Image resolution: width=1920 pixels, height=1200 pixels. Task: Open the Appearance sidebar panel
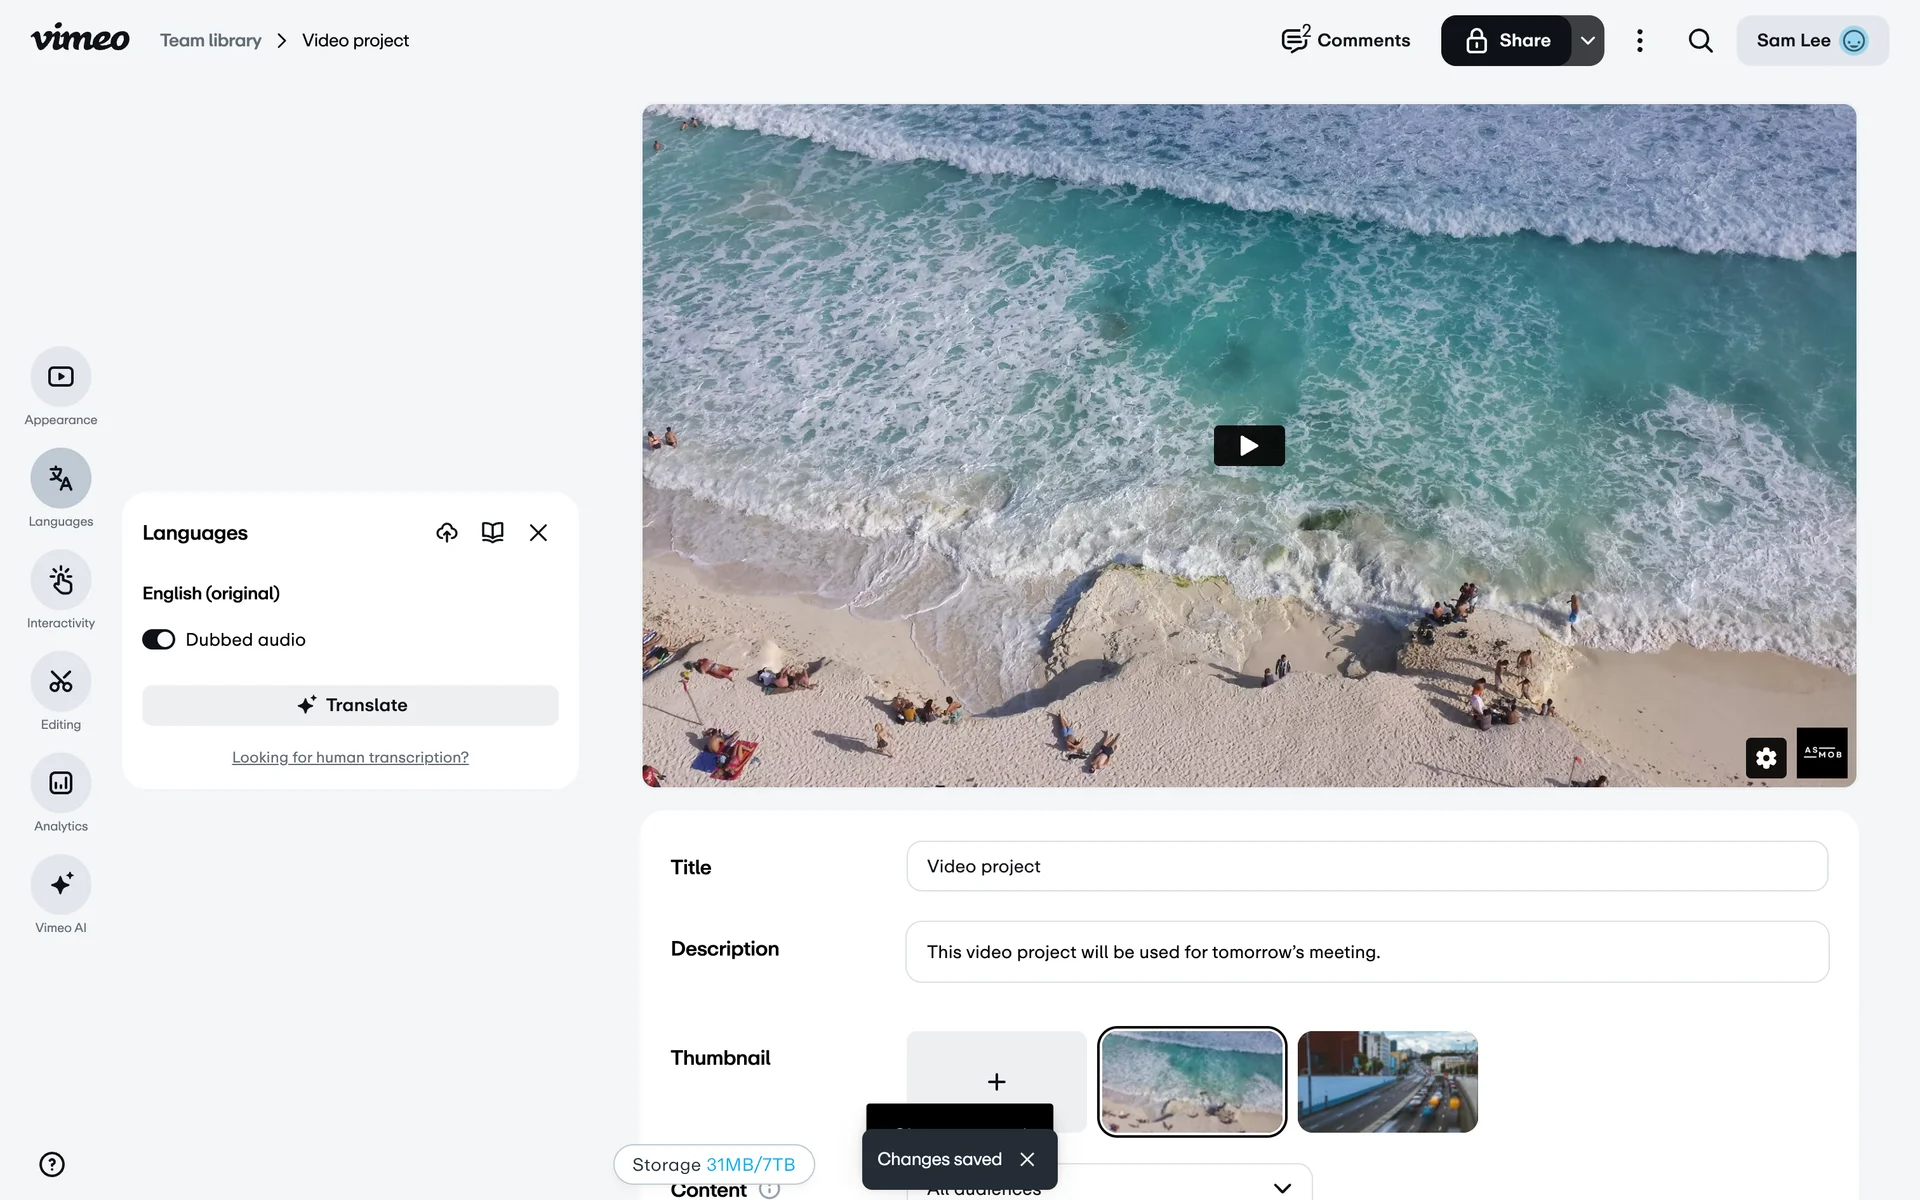61,377
